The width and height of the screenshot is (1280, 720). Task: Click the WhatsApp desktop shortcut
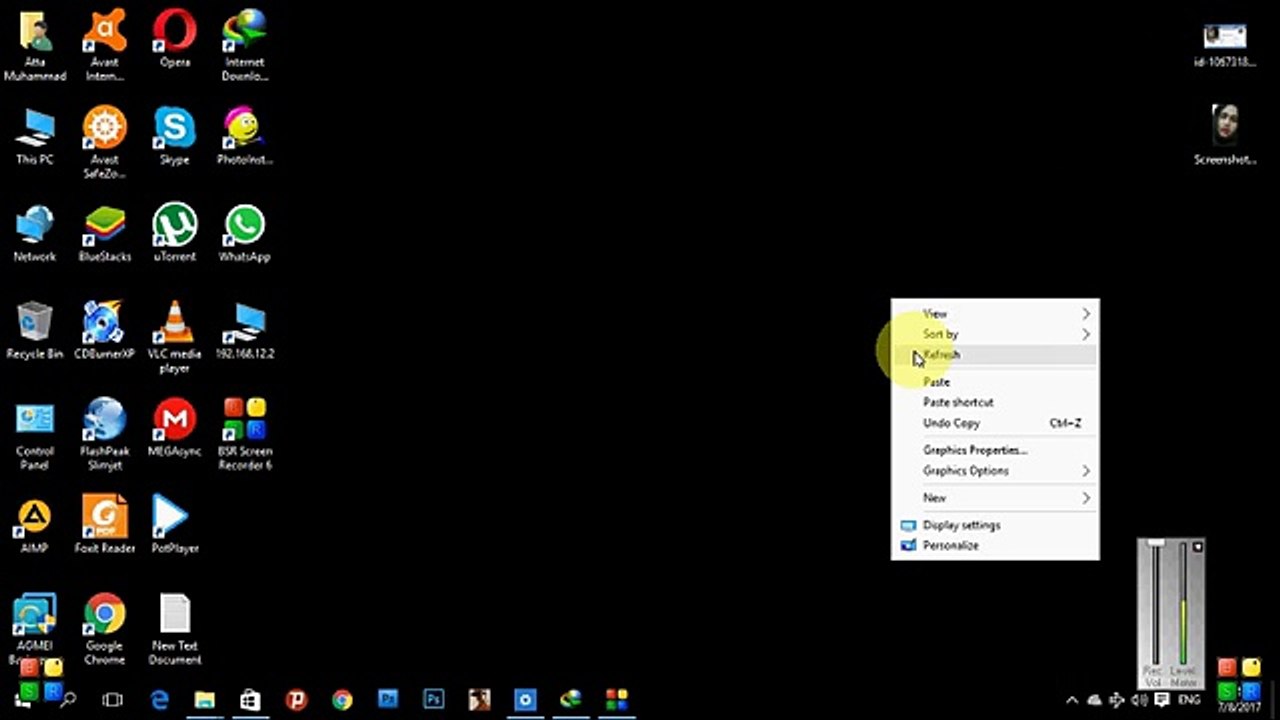[x=245, y=233]
